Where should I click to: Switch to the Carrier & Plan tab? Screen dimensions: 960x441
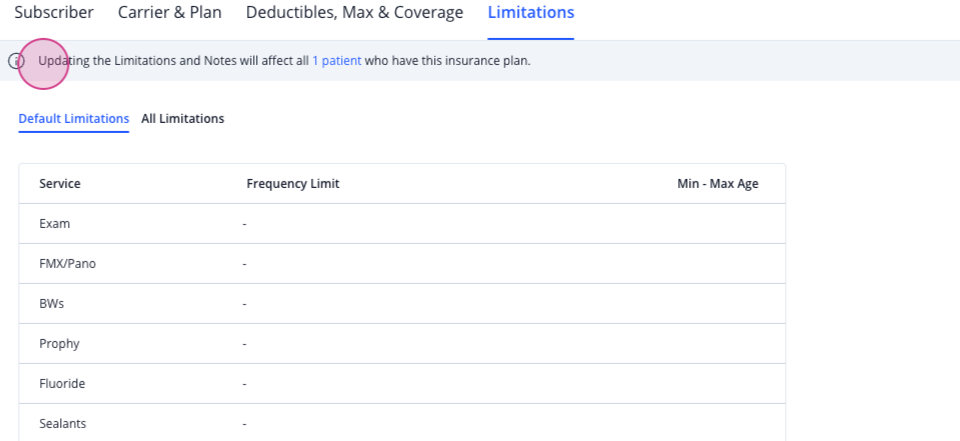coord(170,12)
